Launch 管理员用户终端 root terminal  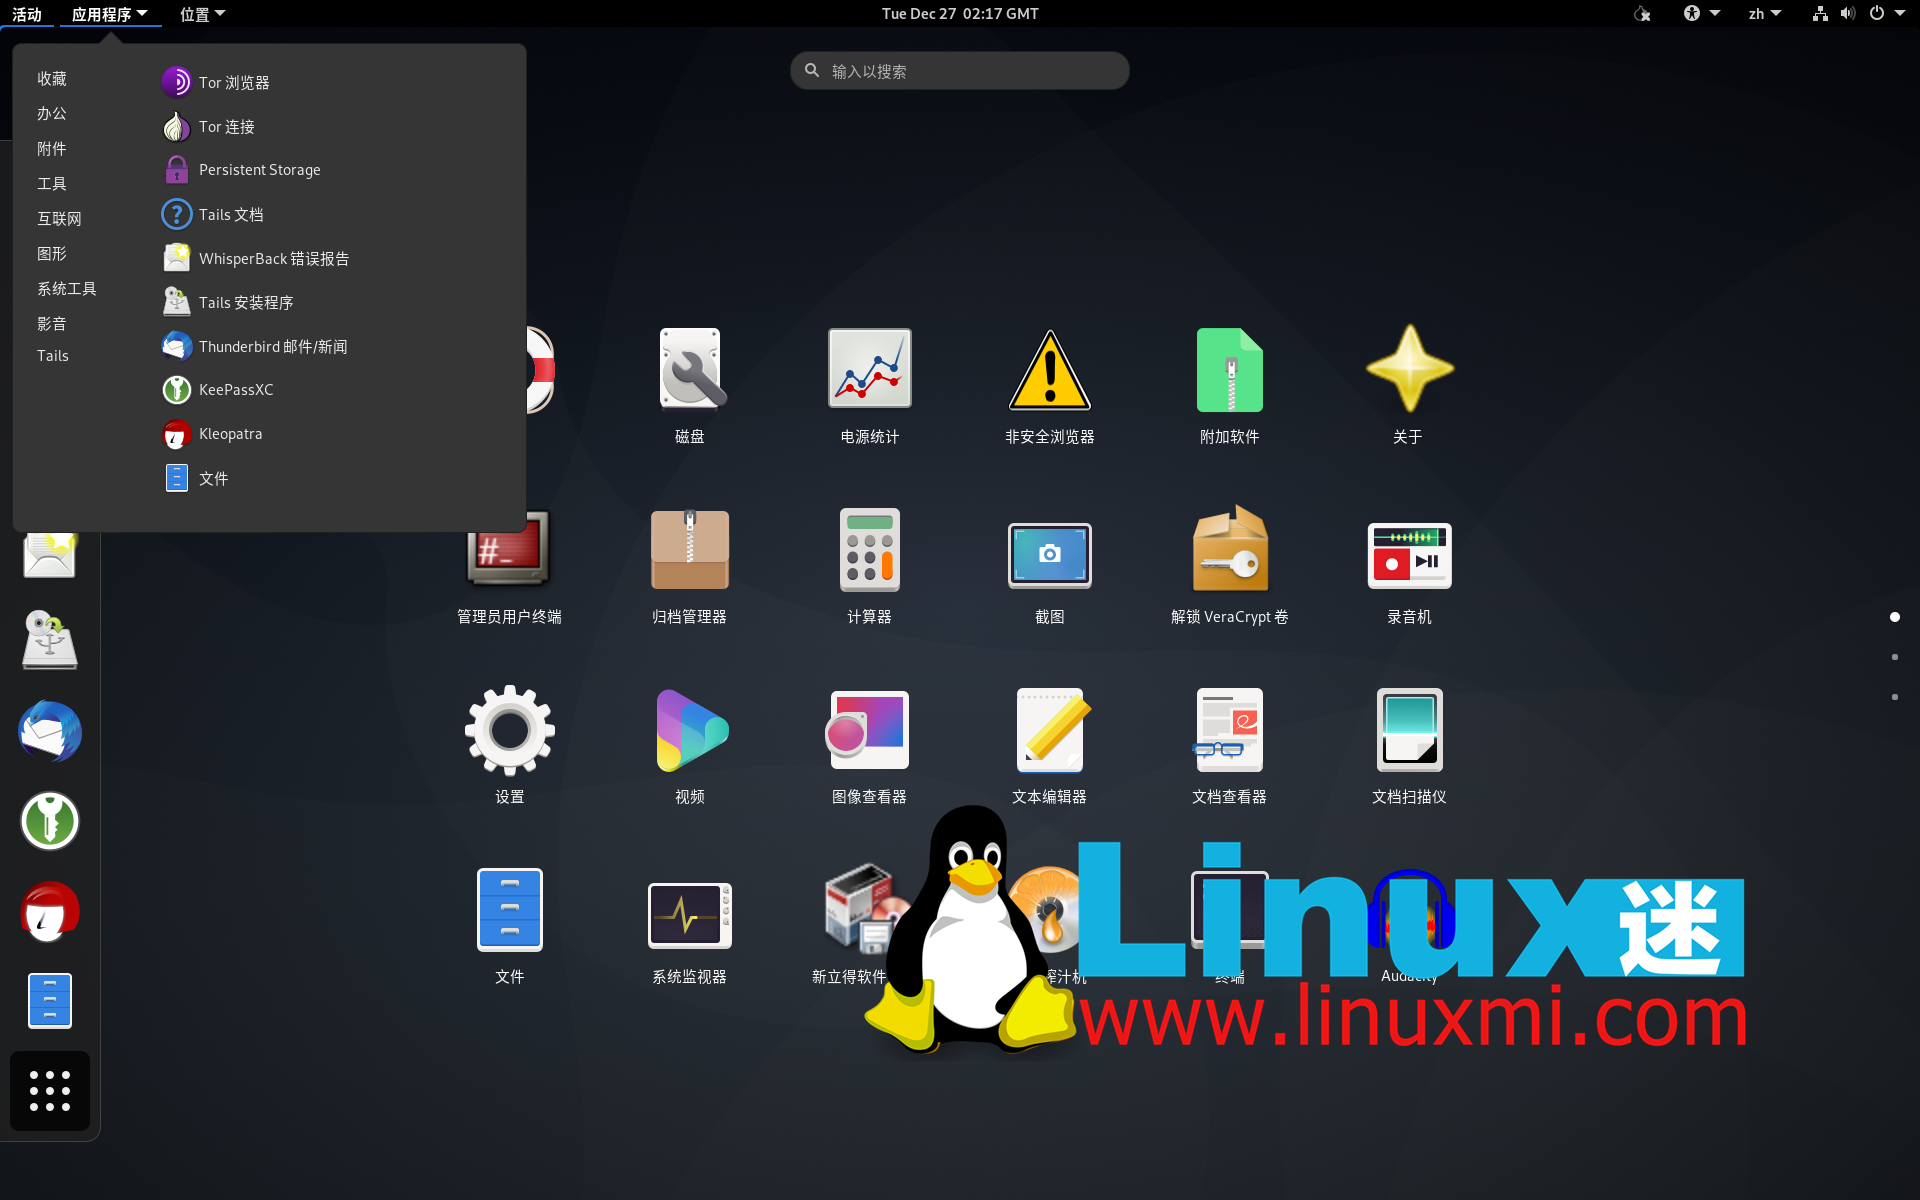(510, 566)
